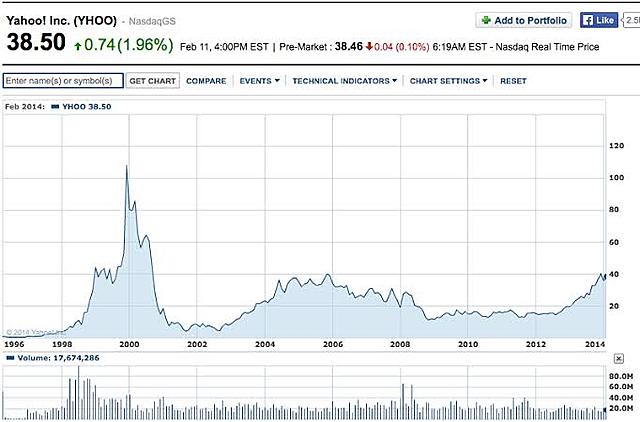The height and width of the screenshot is (422, 640).
Task: Click the red down arrow pre-market change
Action: [x=369, y=47]
